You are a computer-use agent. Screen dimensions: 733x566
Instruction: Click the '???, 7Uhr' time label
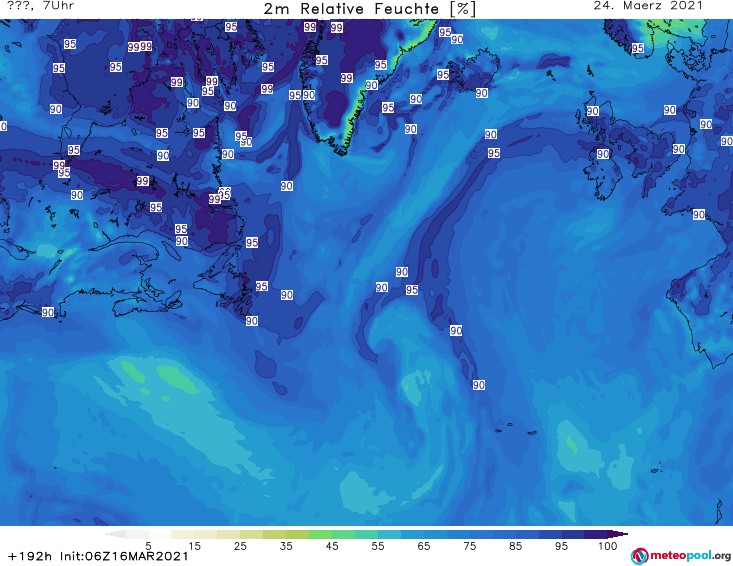(41, 6)
